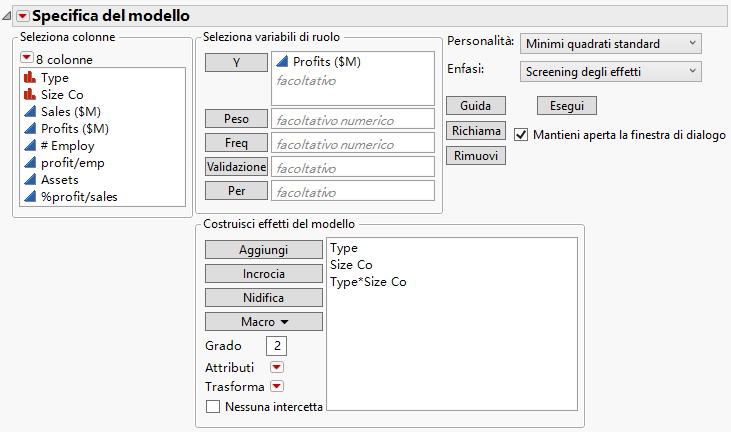
Task: Click the continuous icon beside Profits ($M) in column list
Action: tap(30, 128)
